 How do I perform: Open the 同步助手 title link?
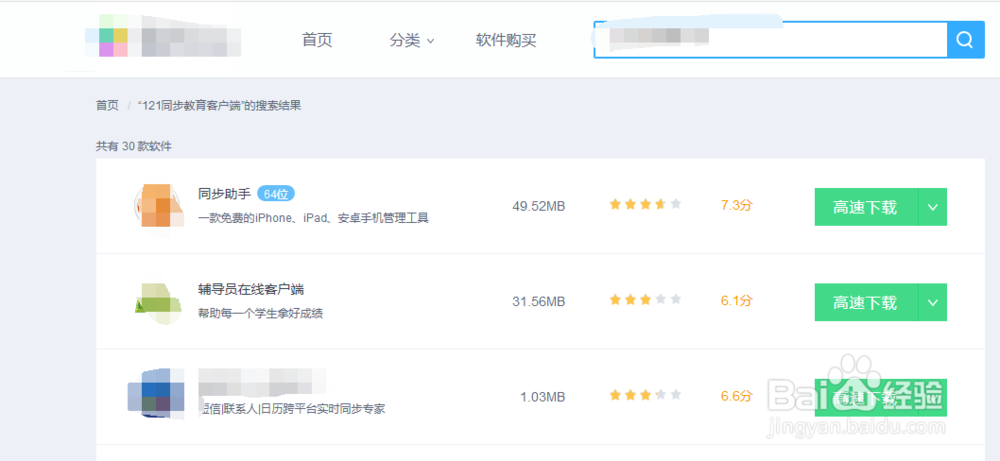tap(223, 194)
